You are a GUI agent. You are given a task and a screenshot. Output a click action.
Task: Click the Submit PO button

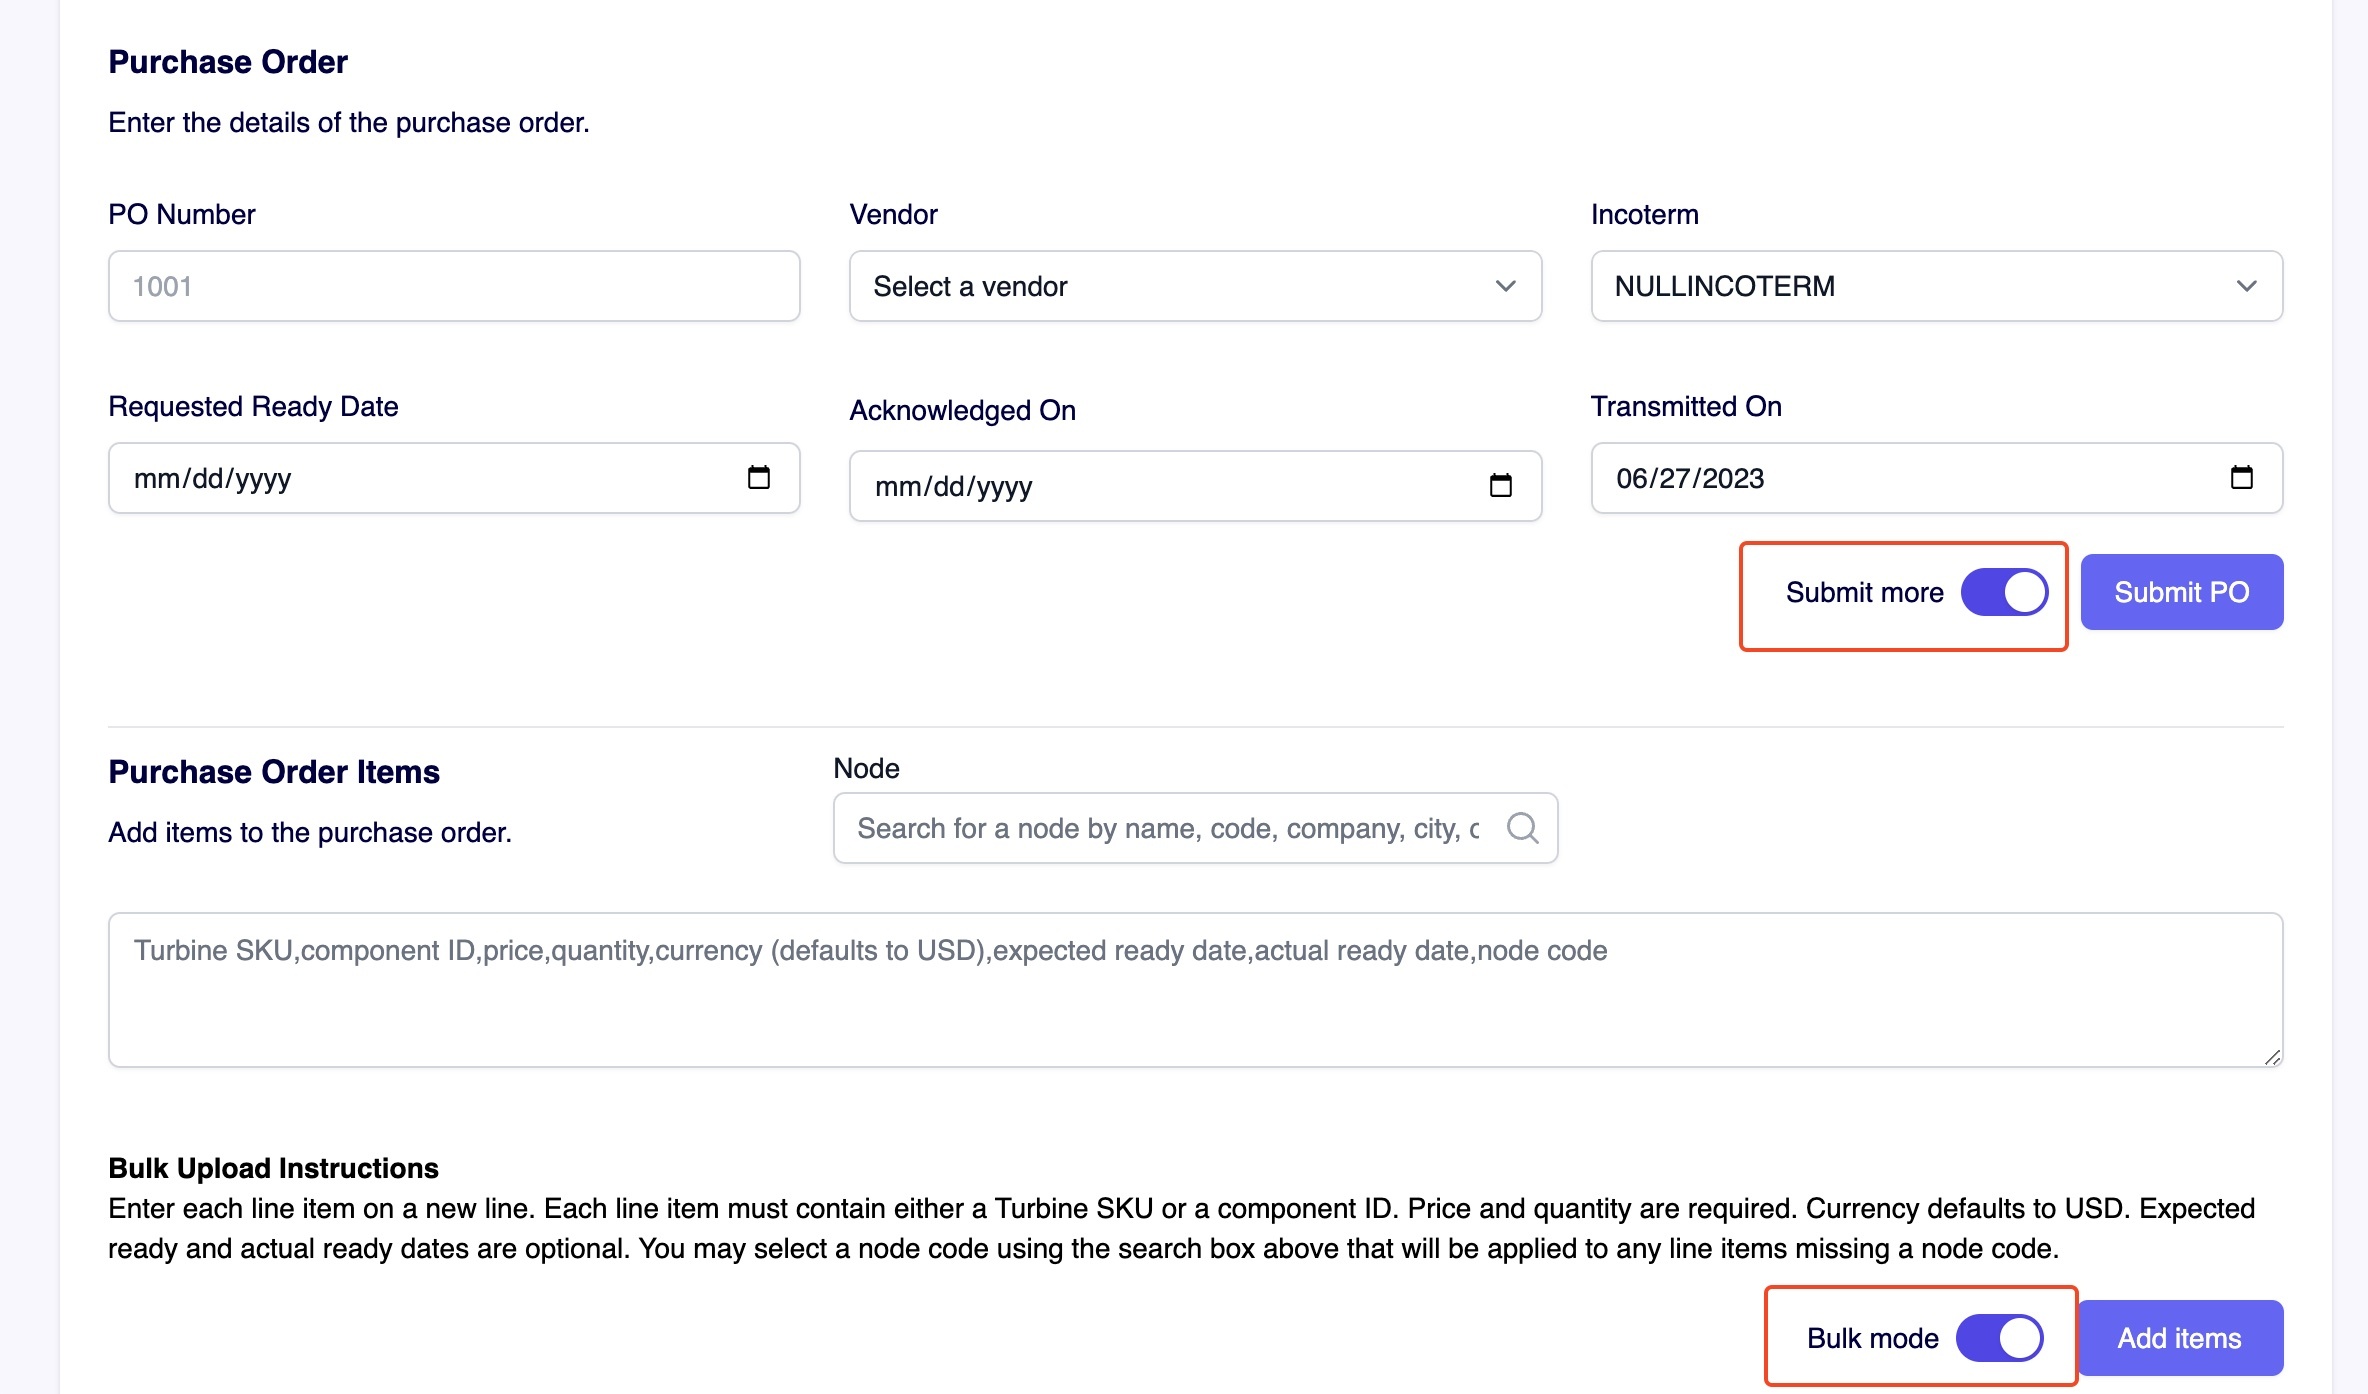tap(2181, 592)
